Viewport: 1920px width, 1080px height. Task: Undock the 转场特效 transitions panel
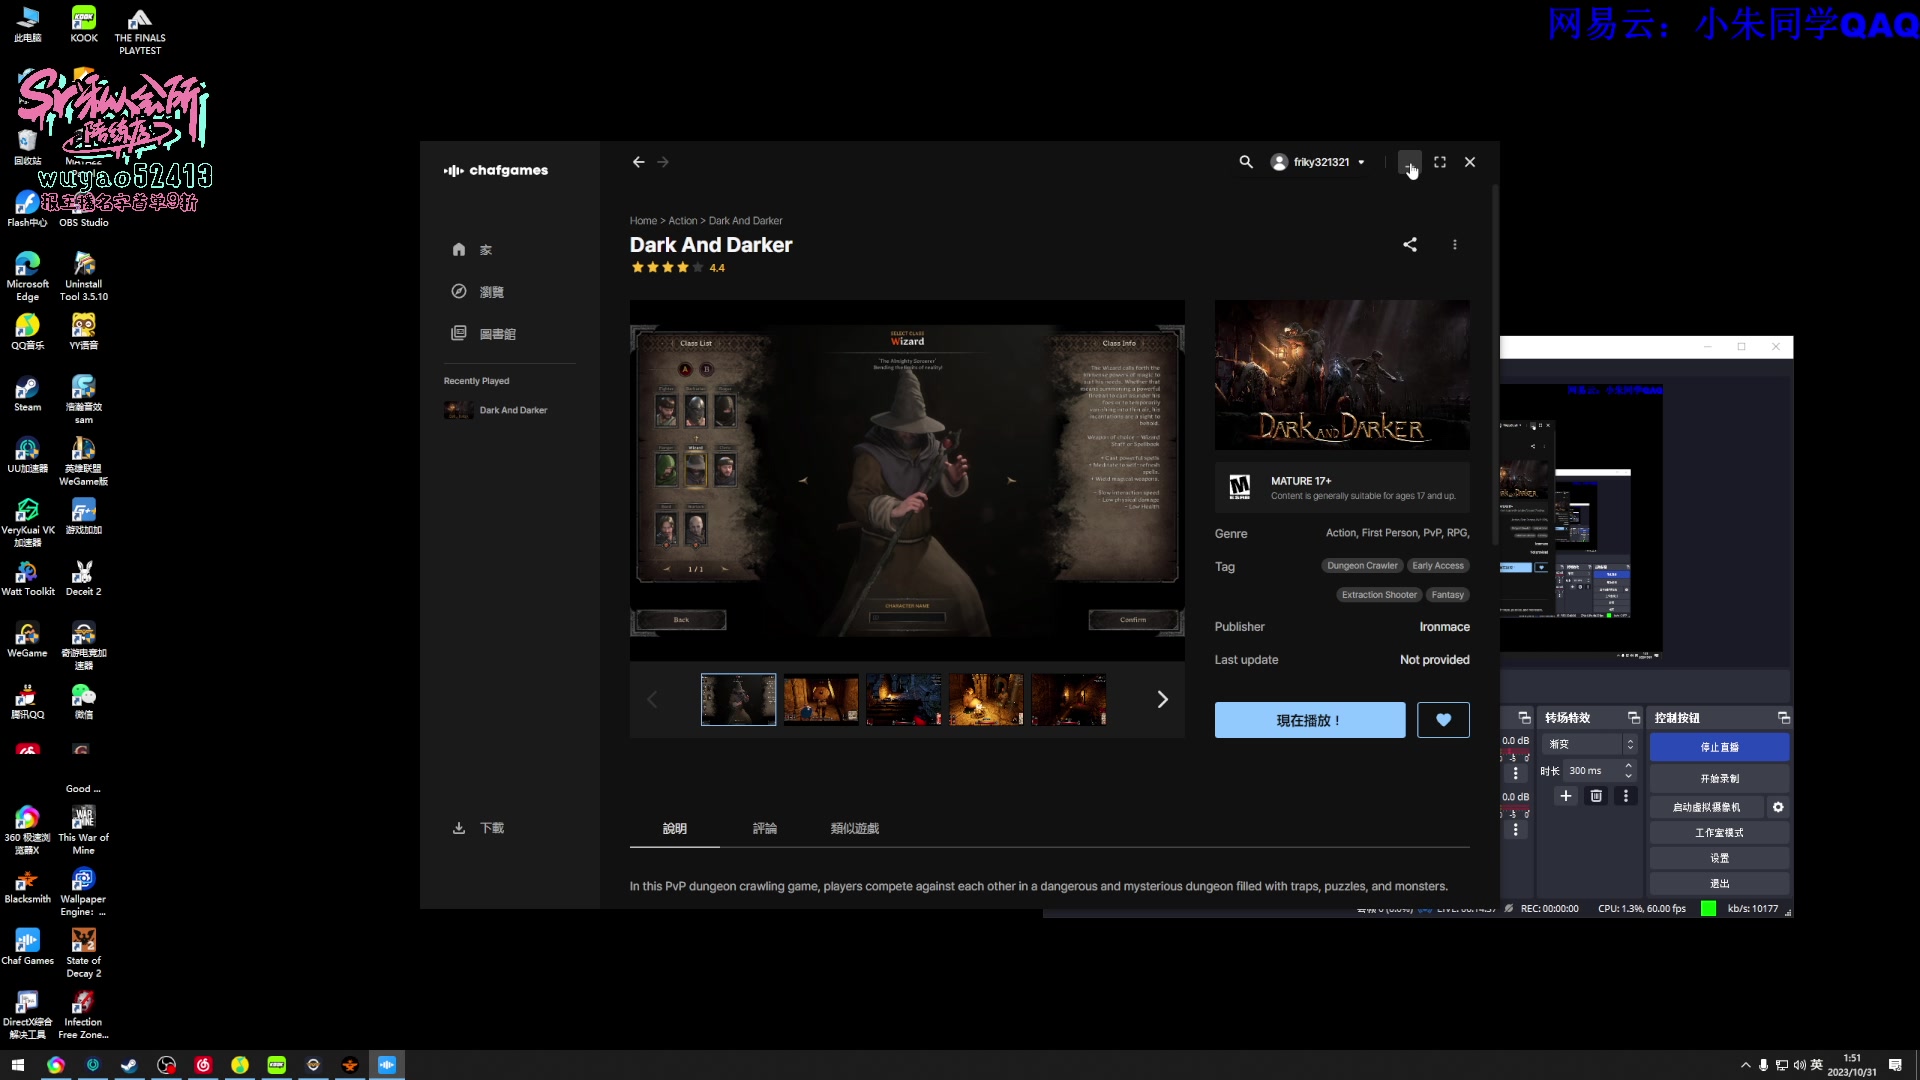point(1634,718)
